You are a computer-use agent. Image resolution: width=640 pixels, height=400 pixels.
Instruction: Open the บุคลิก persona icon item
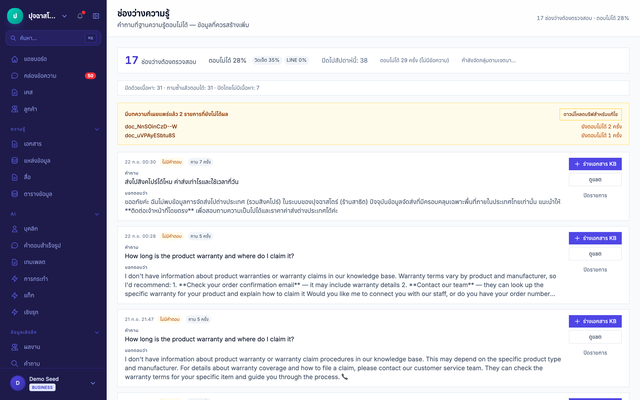[15, 229]
